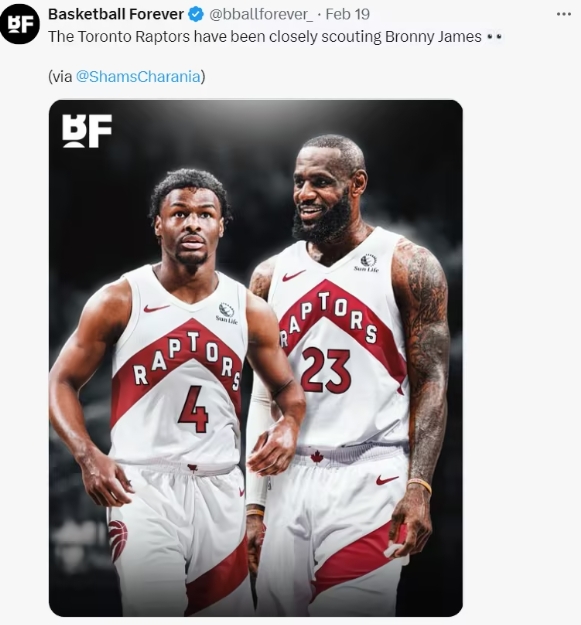581x625 pixels.
Task: Click the number 23 on the jersey
Action: coord(326,371)
